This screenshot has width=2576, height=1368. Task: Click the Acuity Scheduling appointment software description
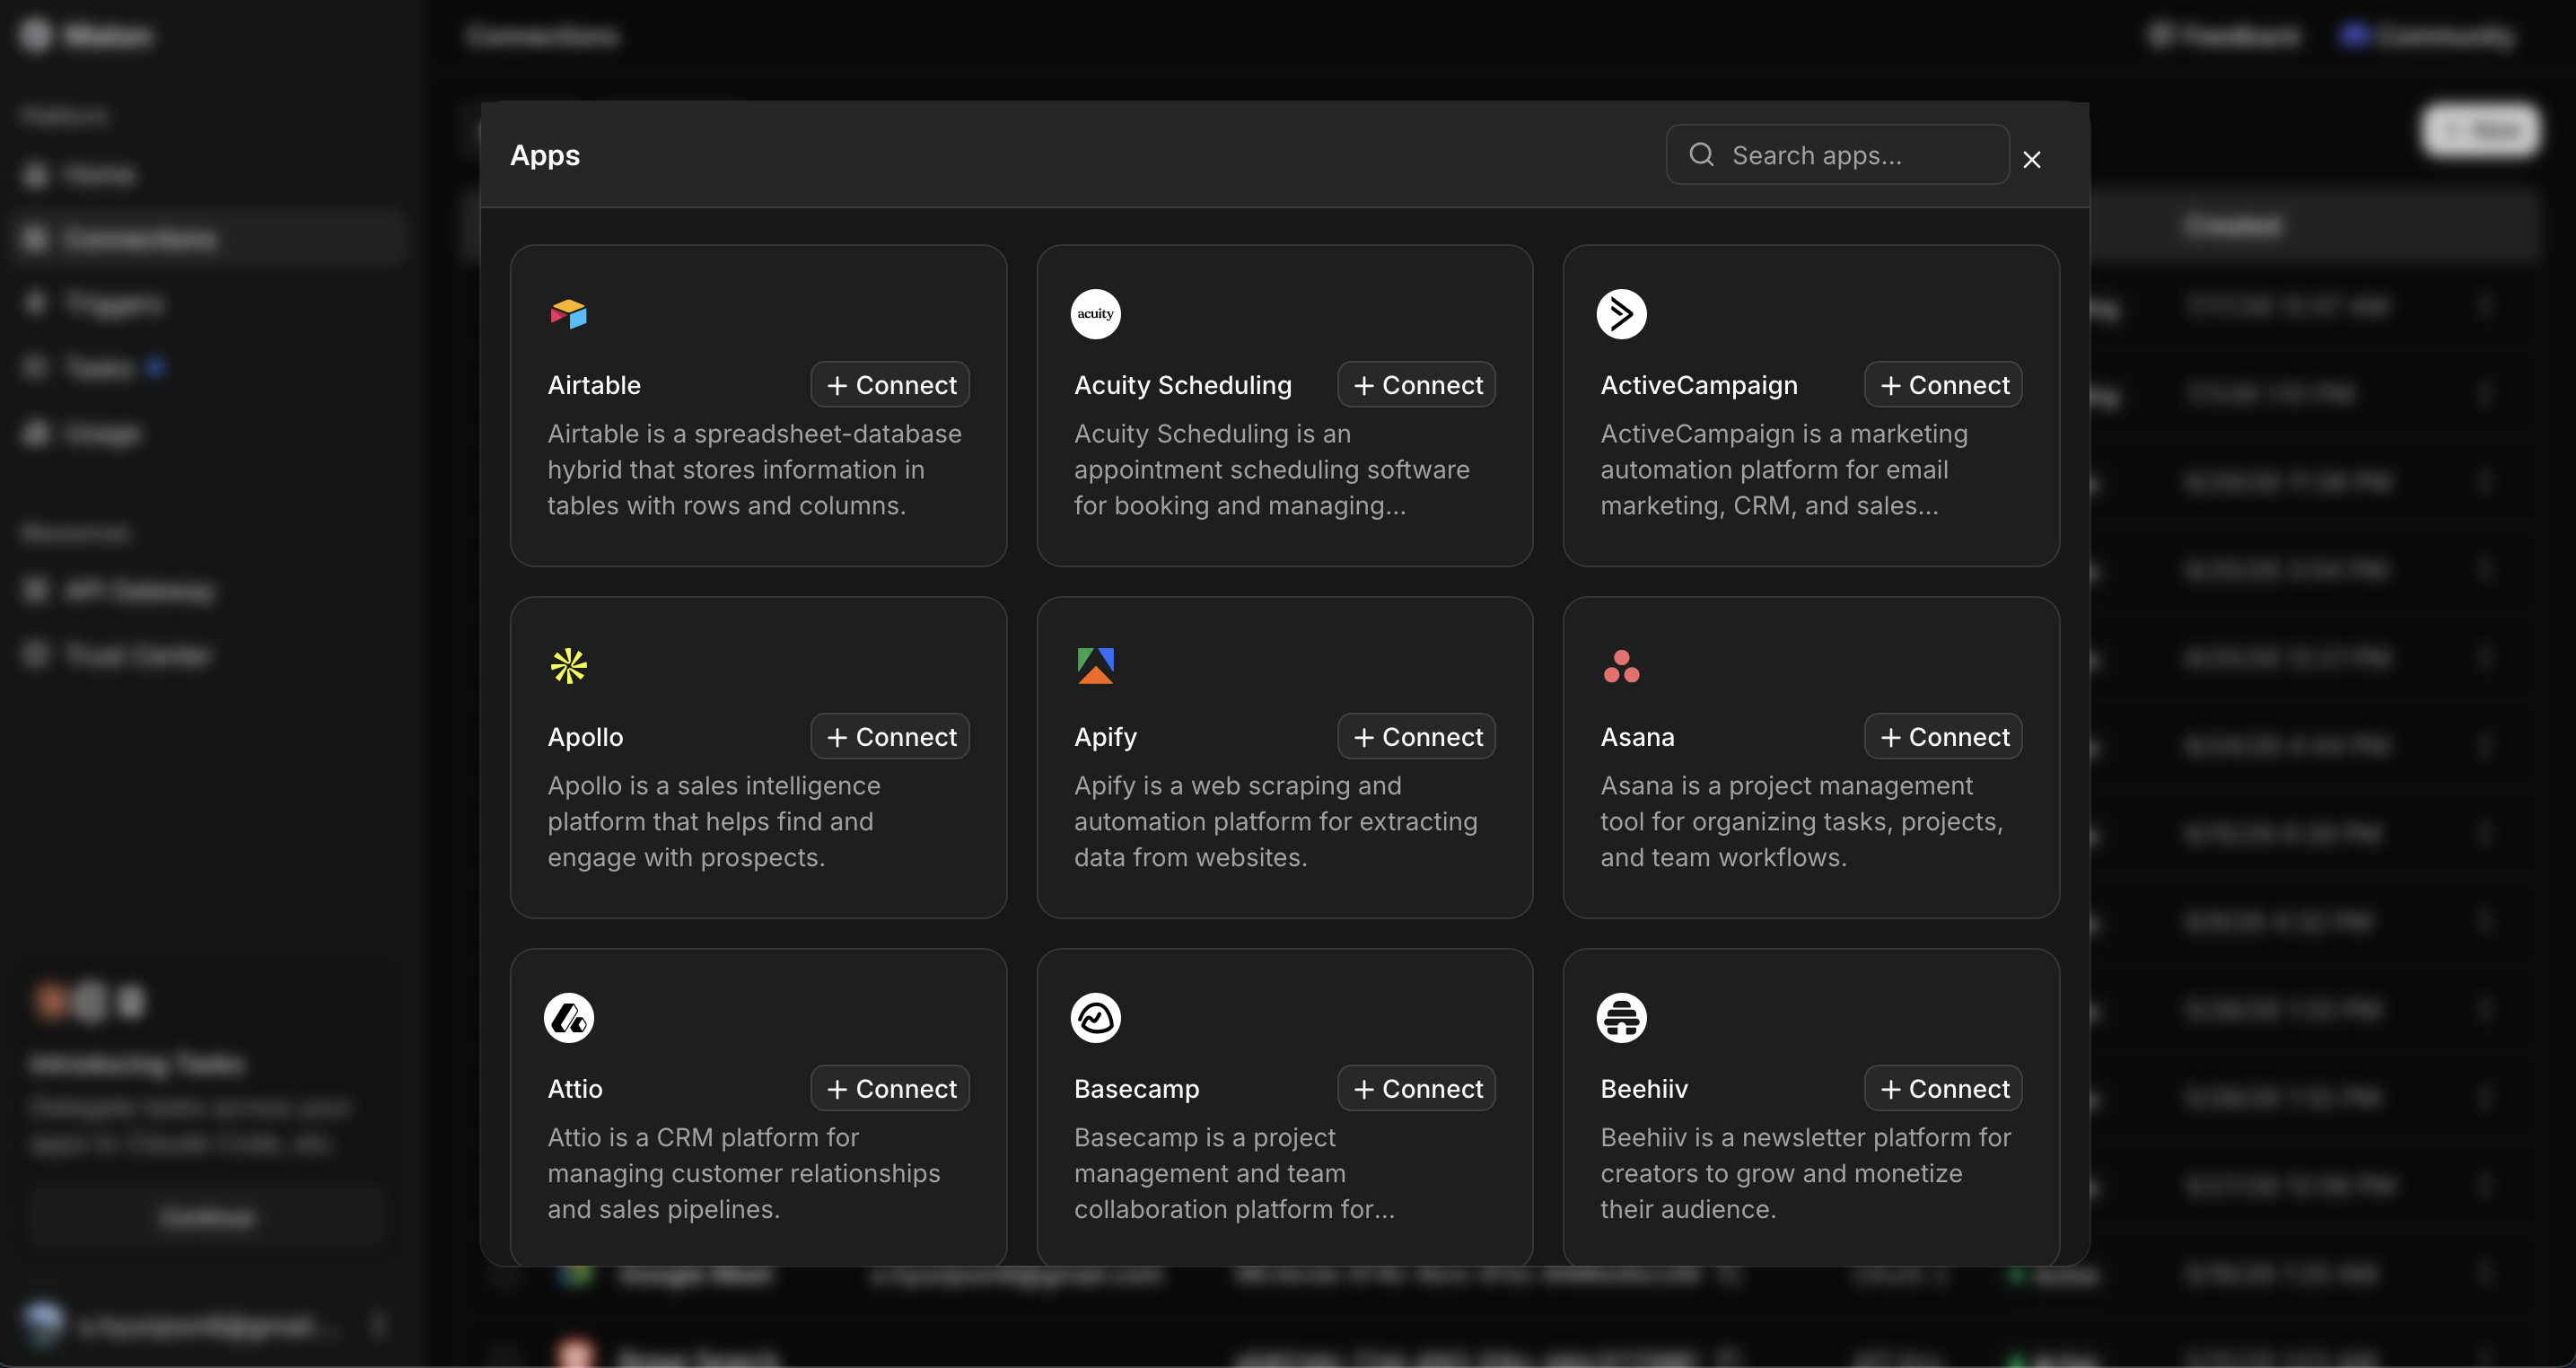tap(1271, 470)
